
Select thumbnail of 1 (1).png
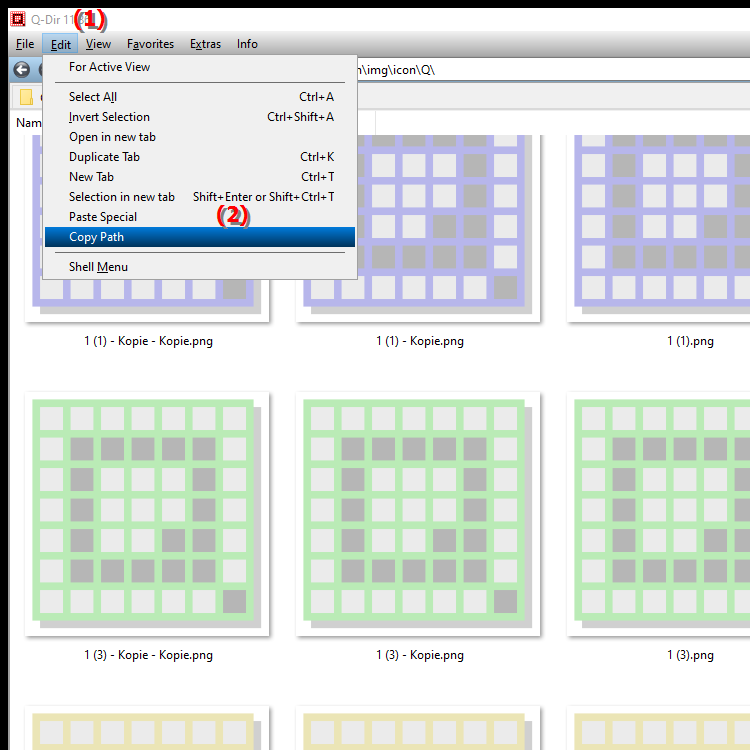(659, 229)
